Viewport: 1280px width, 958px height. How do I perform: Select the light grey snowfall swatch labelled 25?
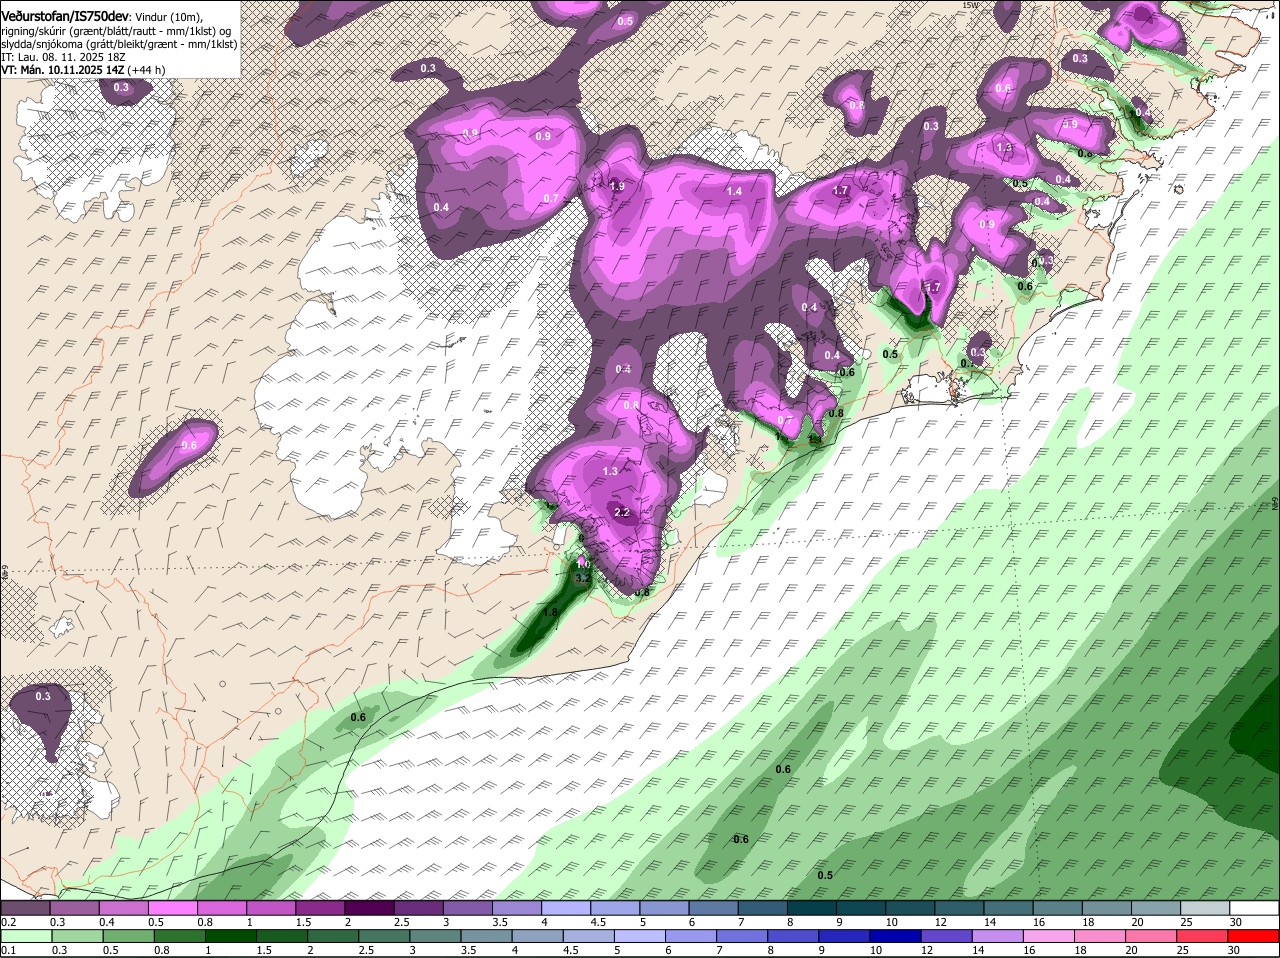pos(1204,907)
